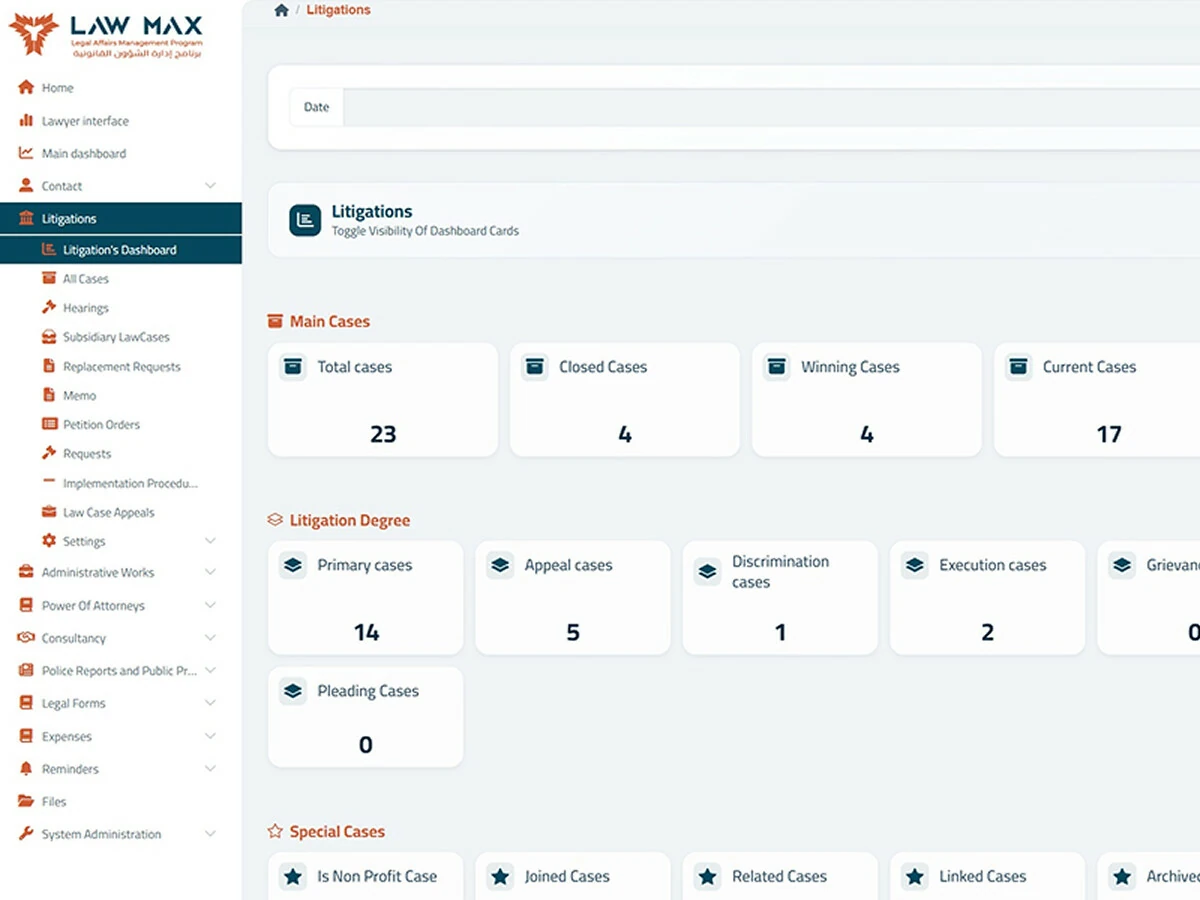Click the Linked Cases star icon
Viewport: 1200px width, 900px height.
(x=915, y=877)
